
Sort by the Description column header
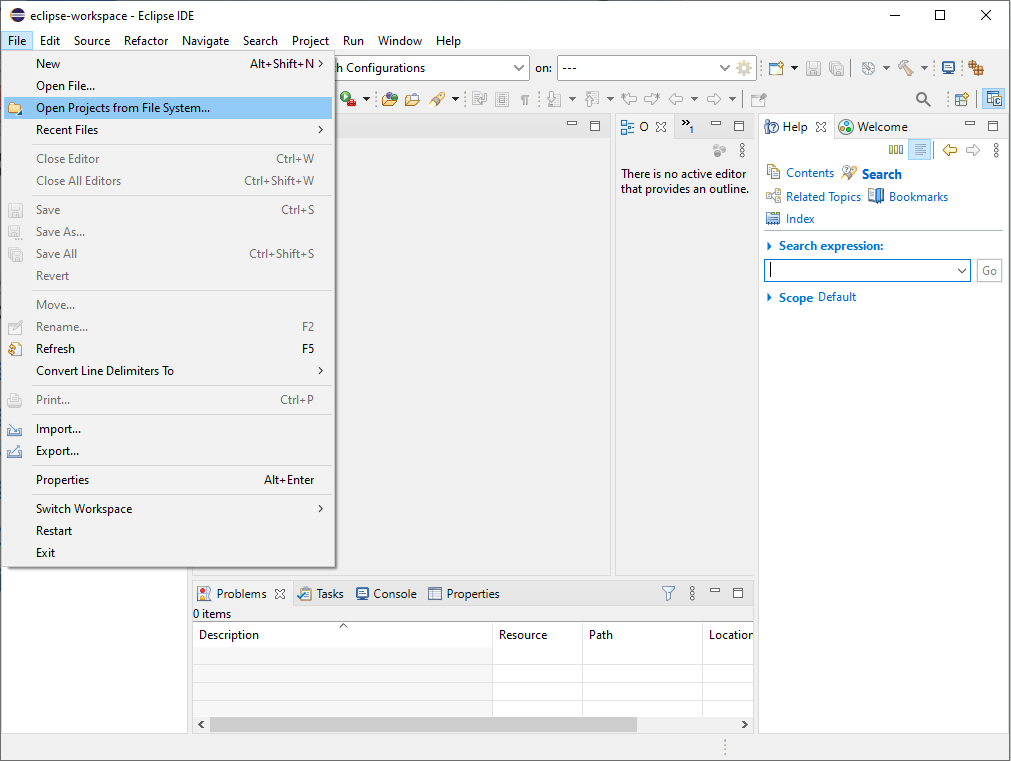(342, 635)
